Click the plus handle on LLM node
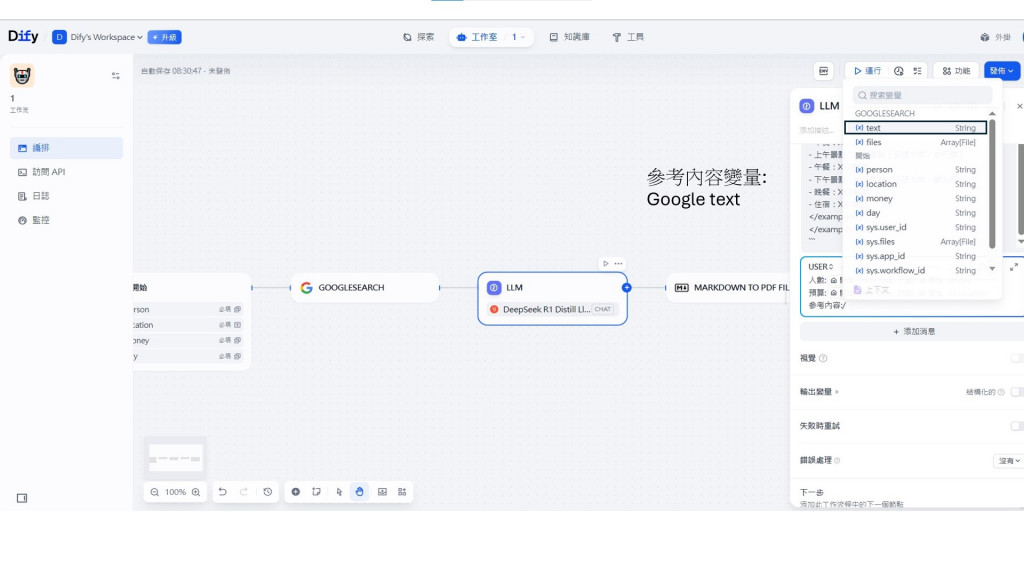 pos(627,287)
